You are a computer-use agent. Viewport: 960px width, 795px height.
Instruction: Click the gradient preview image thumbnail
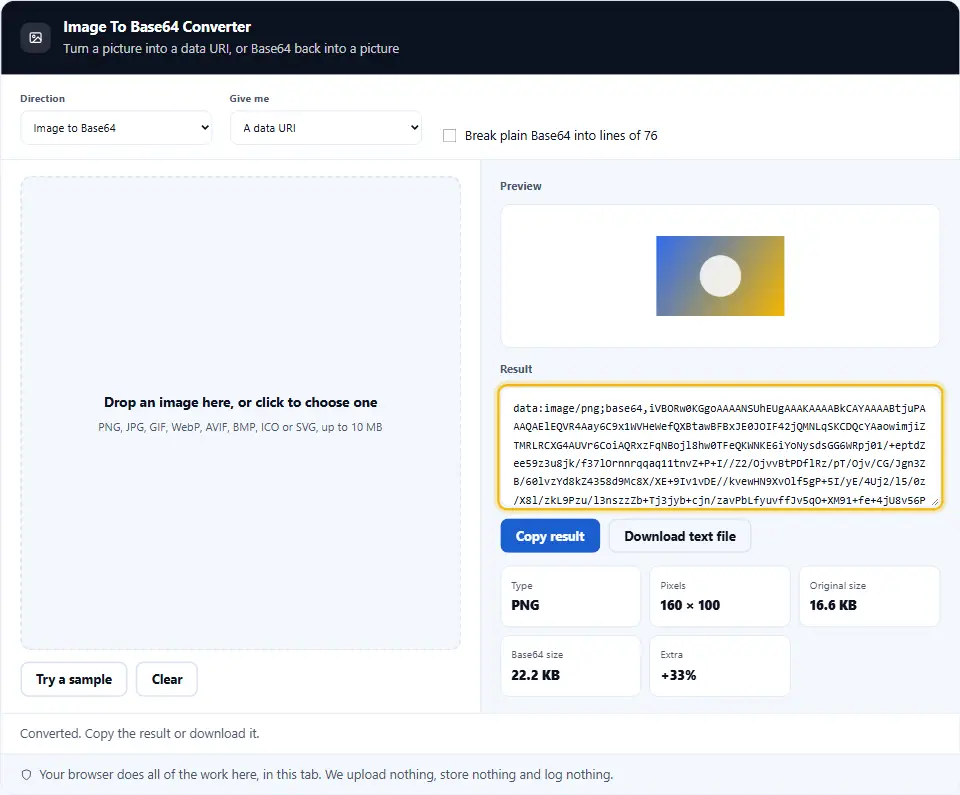click(x=720, y=276)
